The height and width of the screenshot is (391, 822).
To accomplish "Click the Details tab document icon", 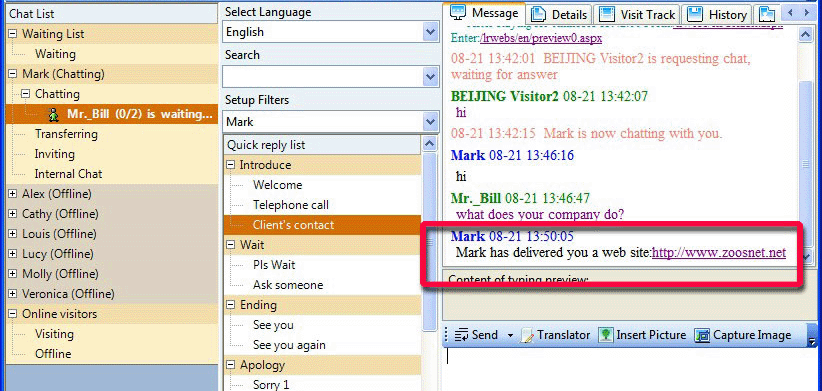I will click(x=539, y=14).
